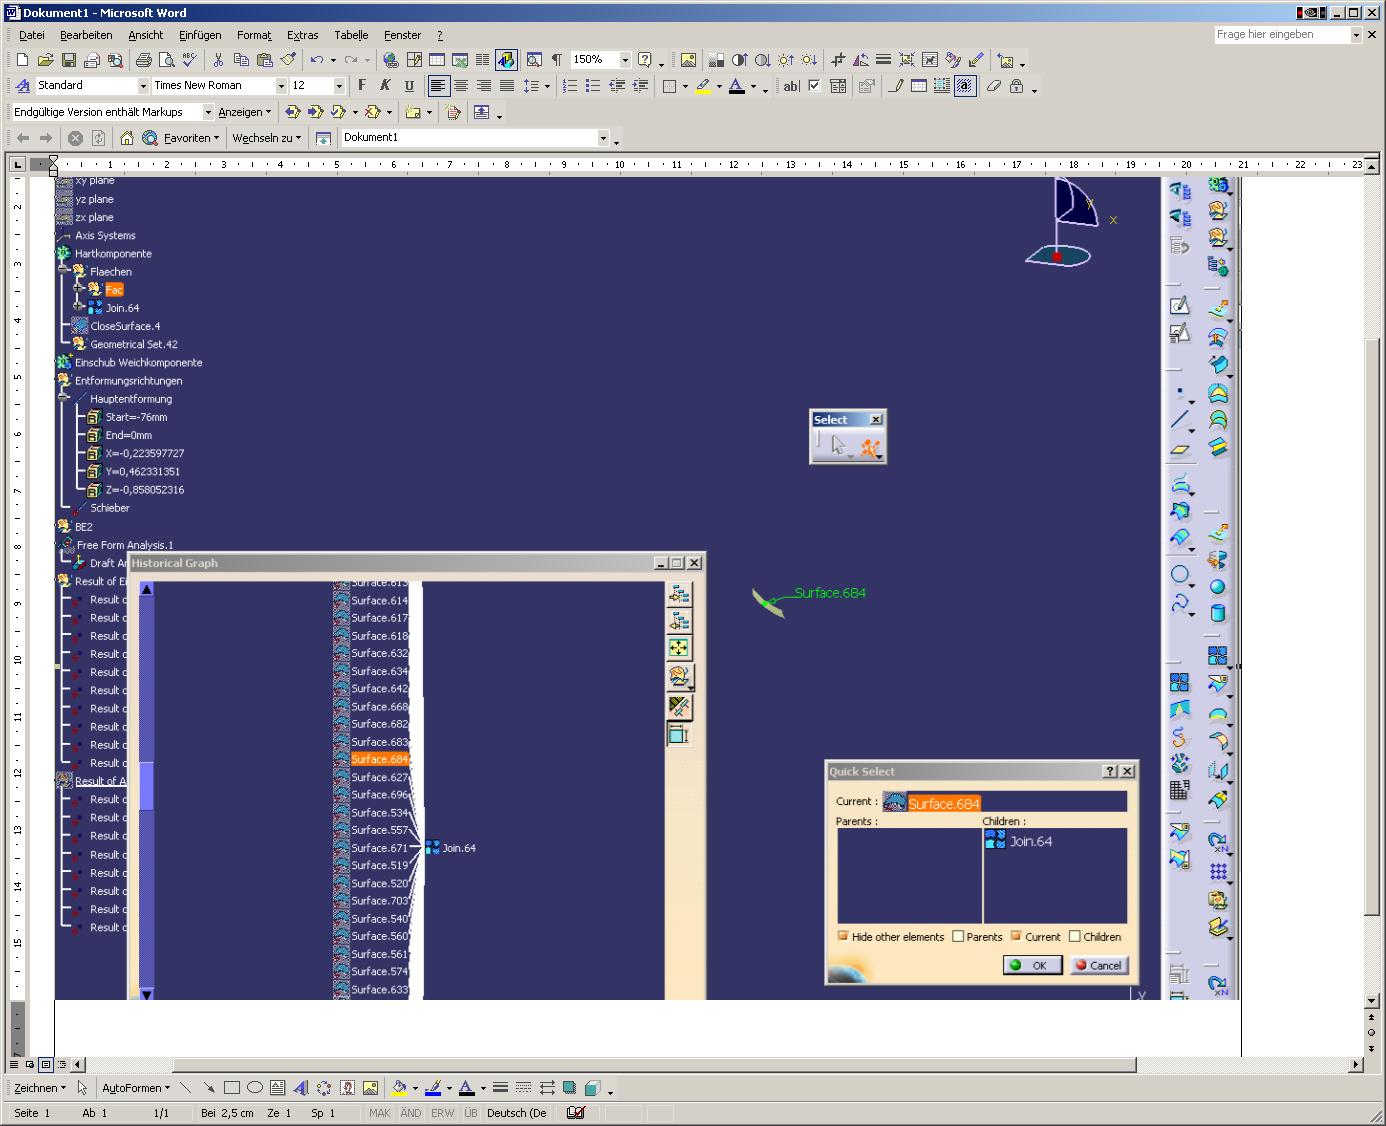Click the web toolbar Home icon

pos(126,138)
